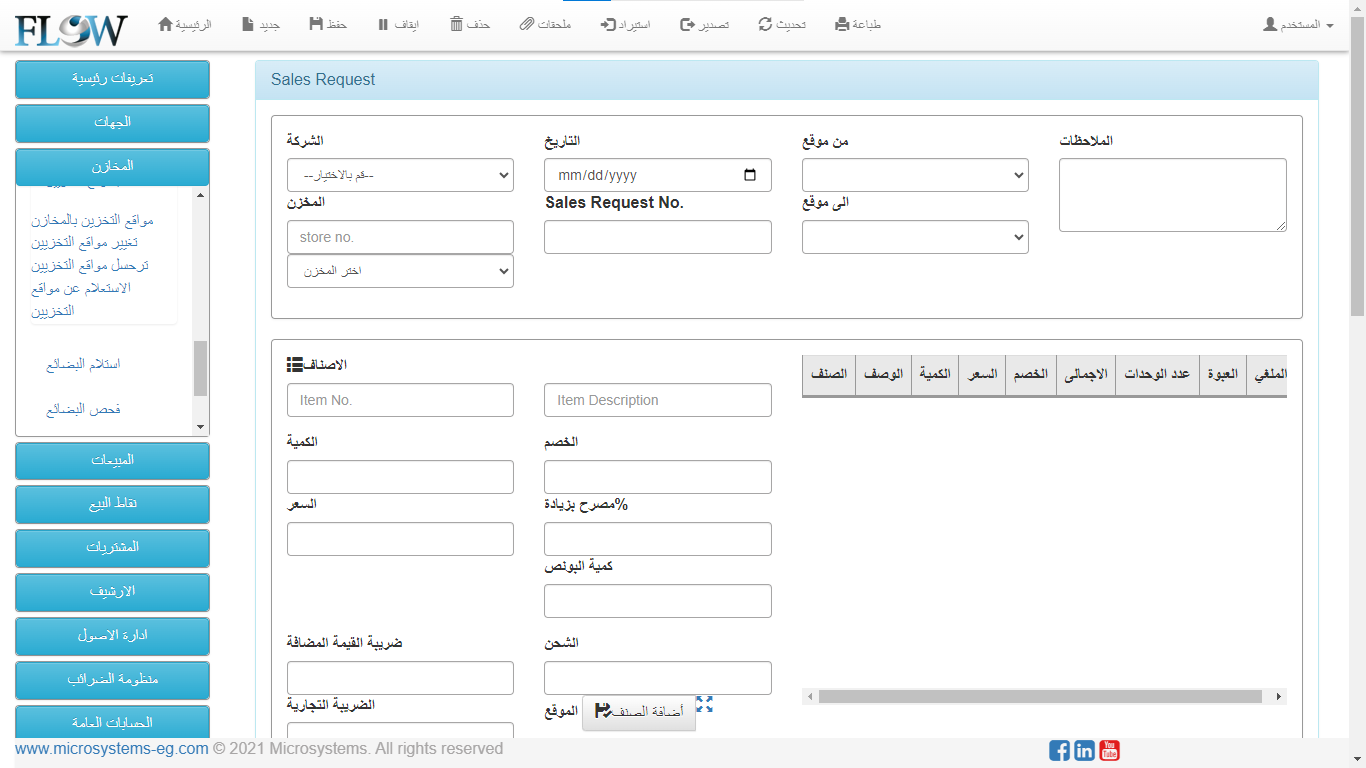Click the Import (استيراد) icon
Viewport: 1366px width, 768px height.
coord(608,24)
